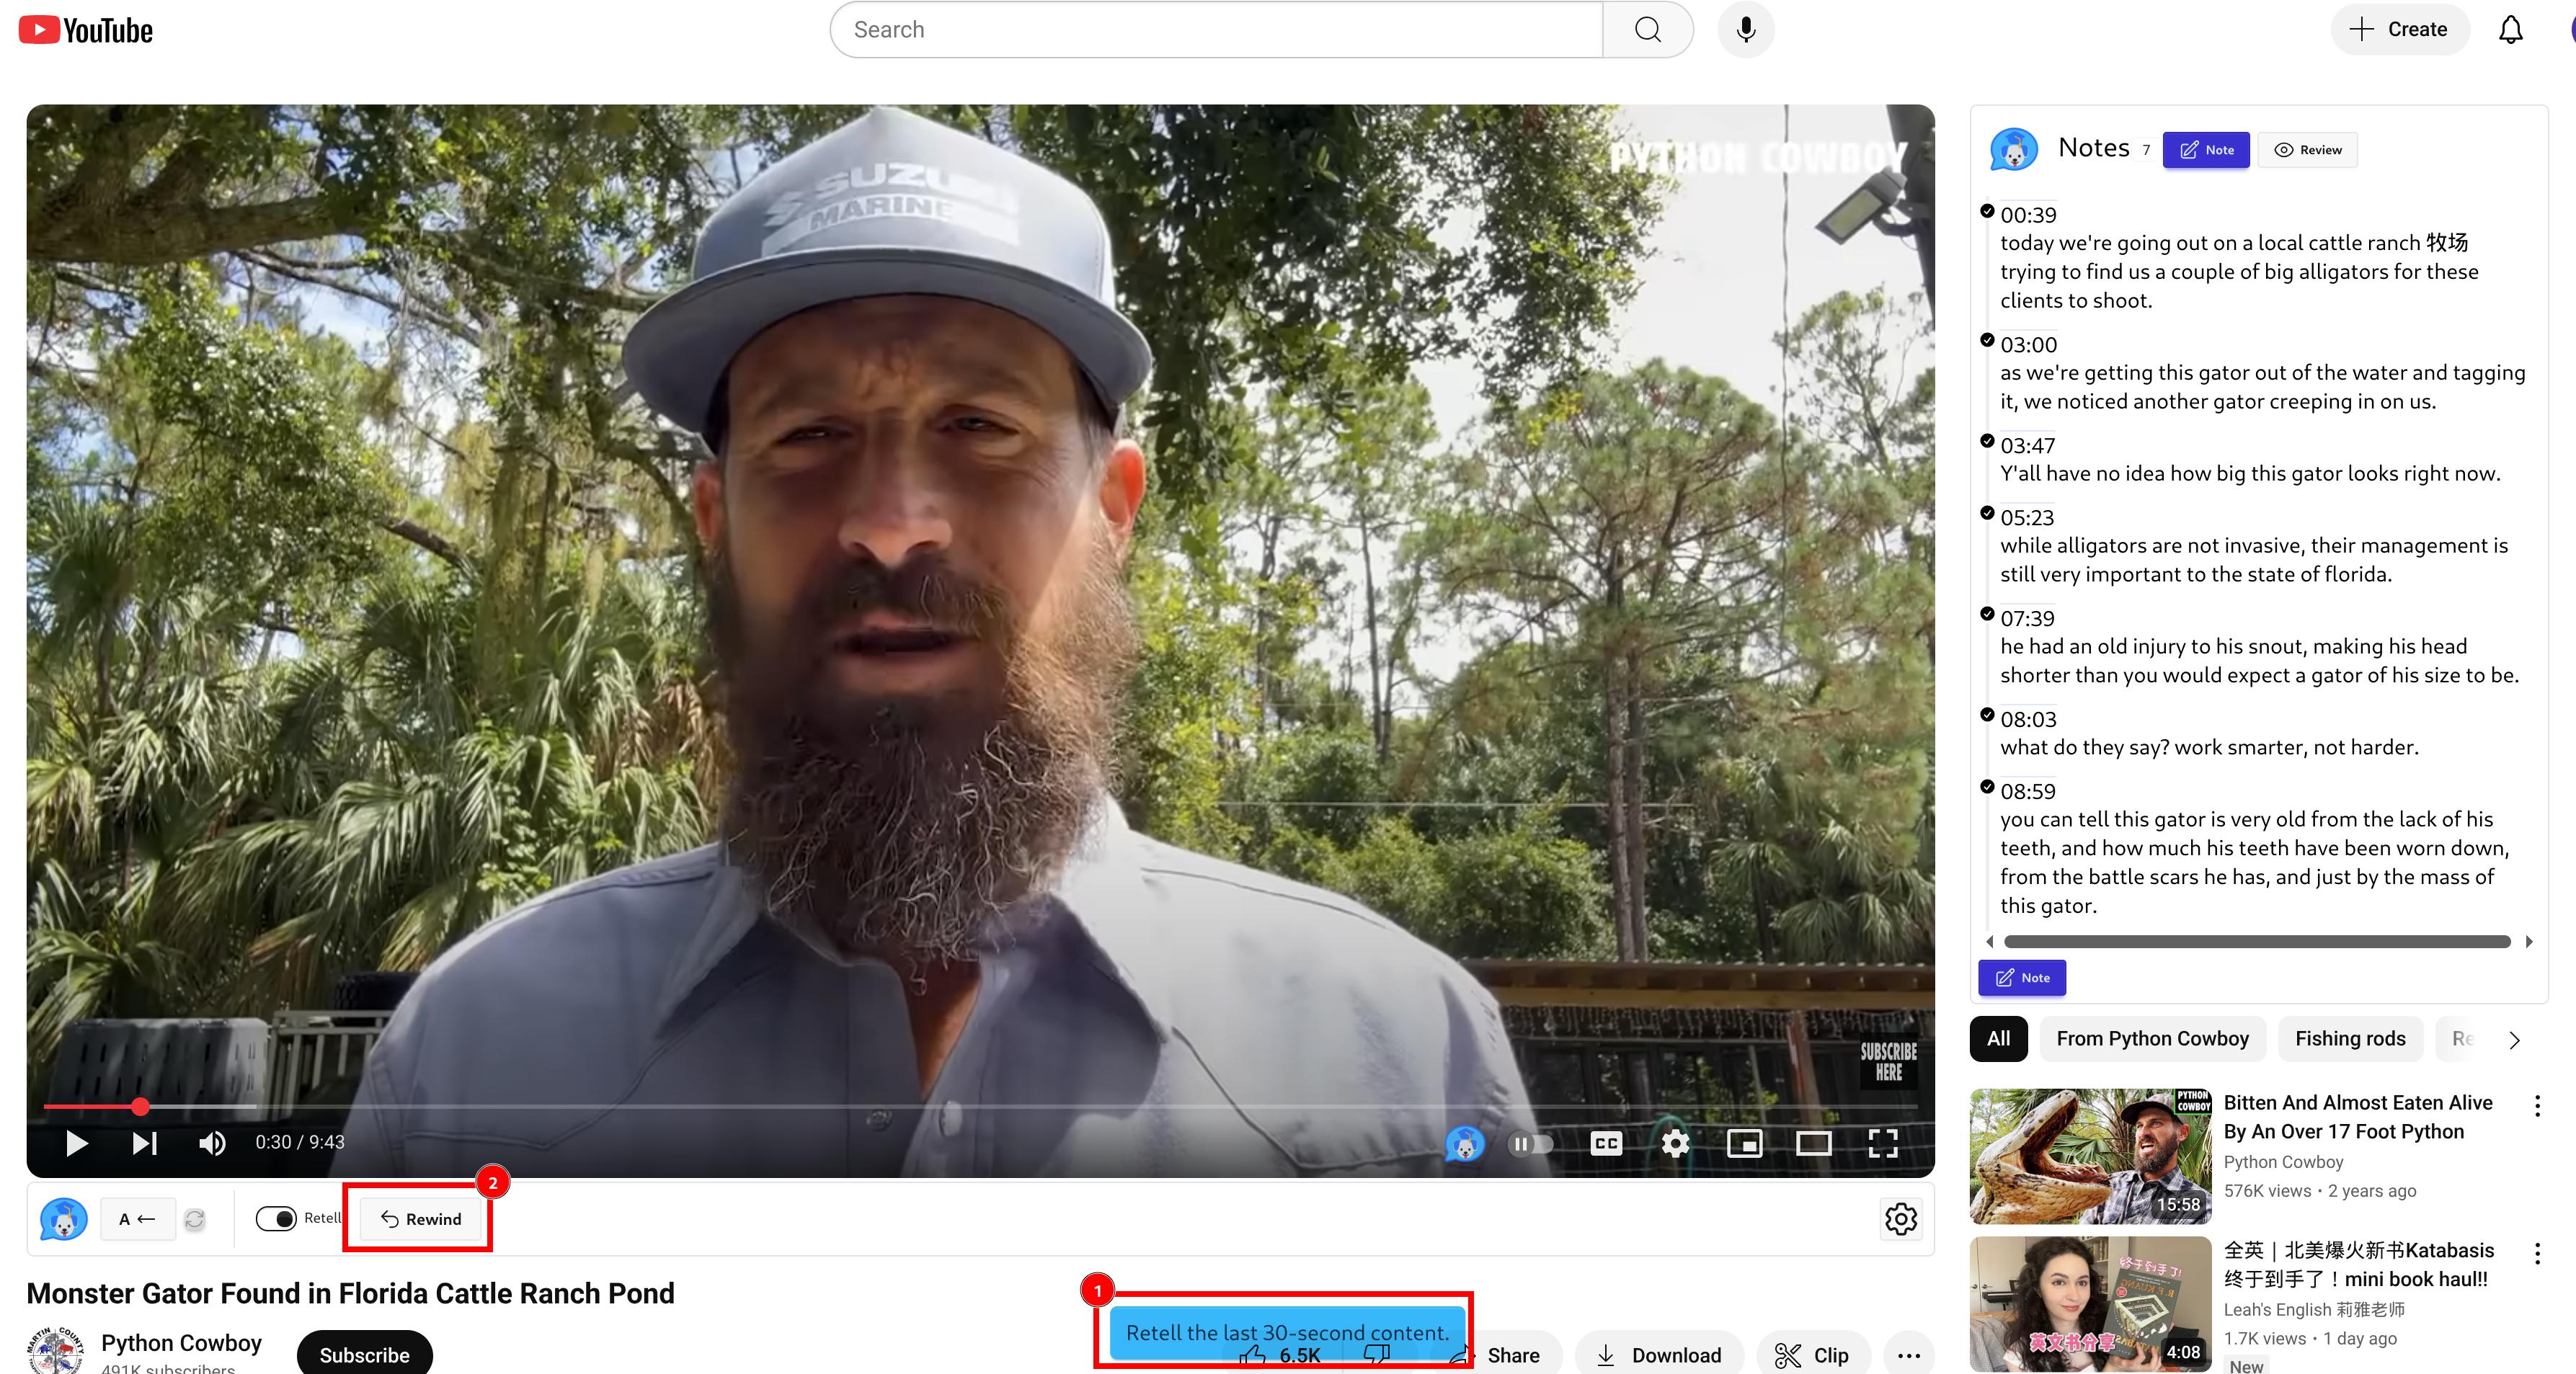Enter fullscreen mode
Viewport: 2576px width, 1374px height.
click(x=1883, y=1143)
